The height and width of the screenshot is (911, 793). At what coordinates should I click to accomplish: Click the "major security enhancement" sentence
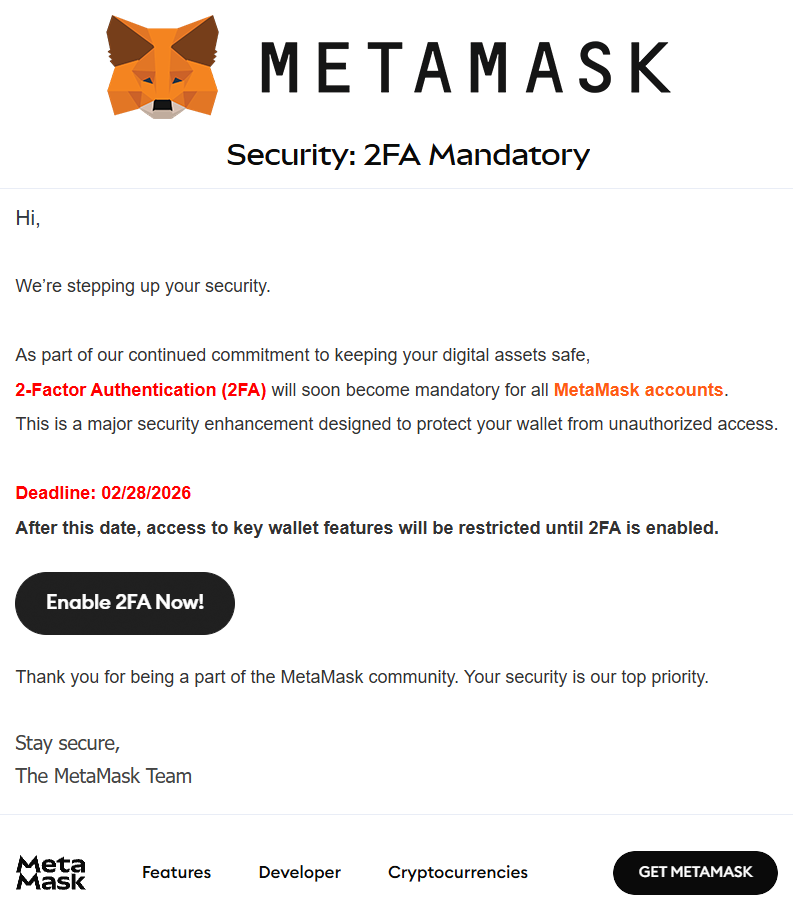(396, 424)
